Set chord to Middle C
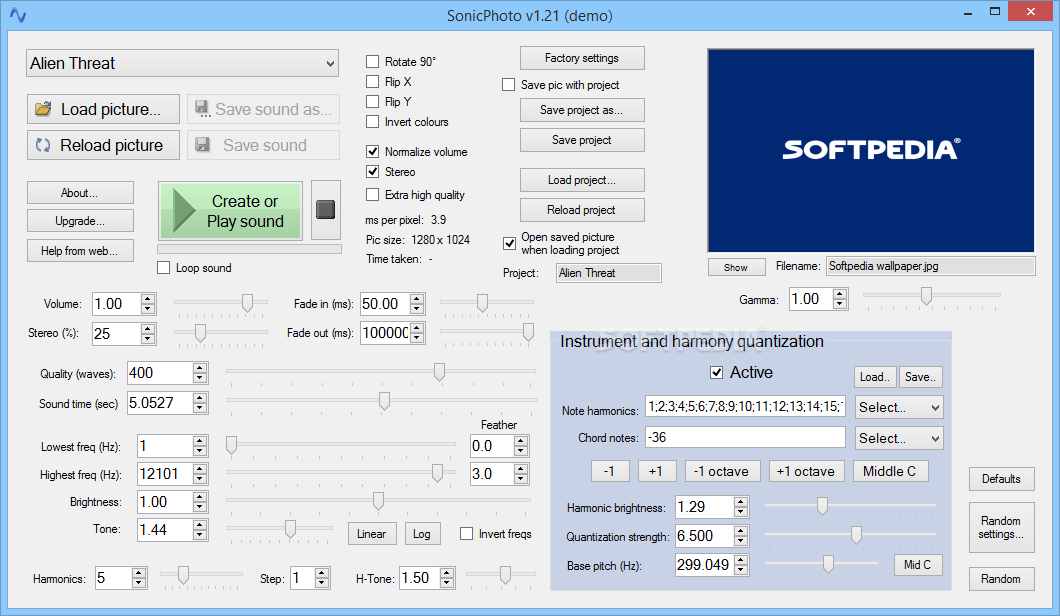The height and width of the screenshot is (616, 1060). (890, 471)
